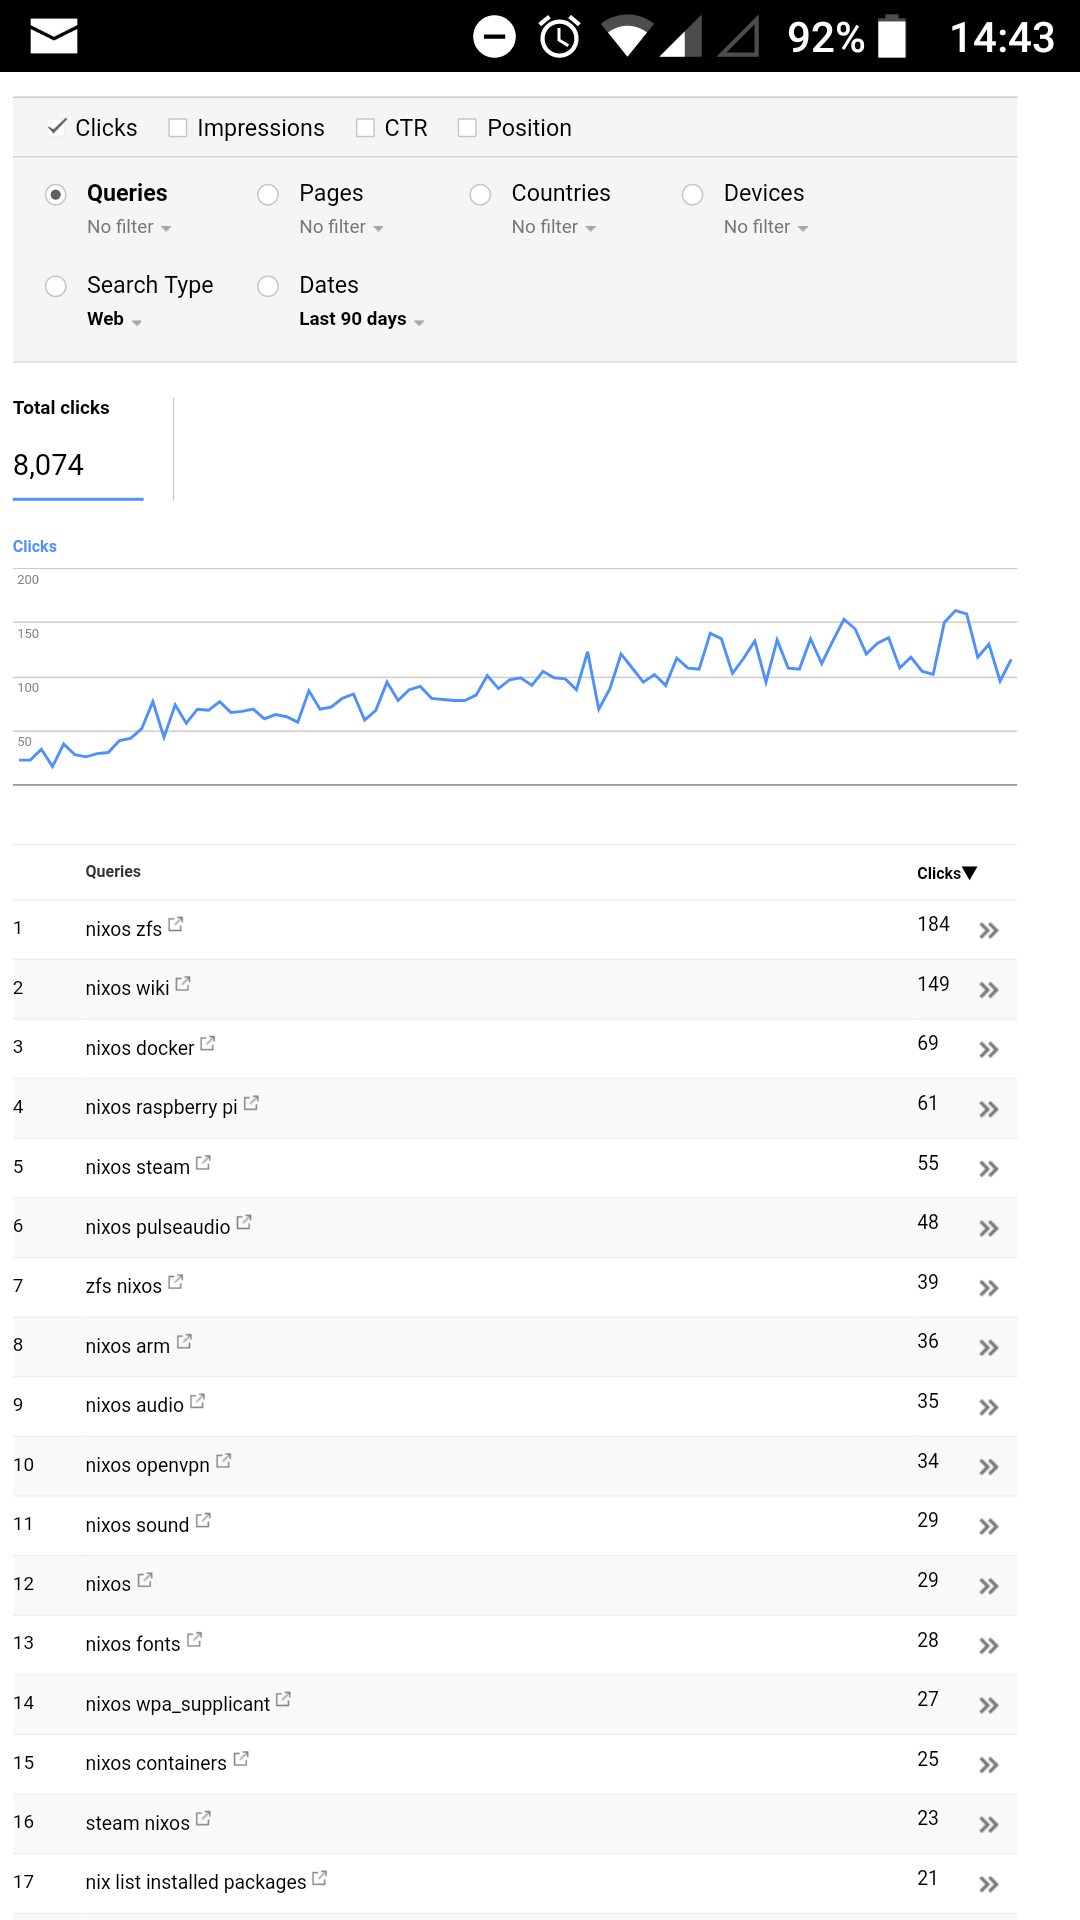Sort by the Clicks column header
1080x1920 pixels.
pos(946,873)
